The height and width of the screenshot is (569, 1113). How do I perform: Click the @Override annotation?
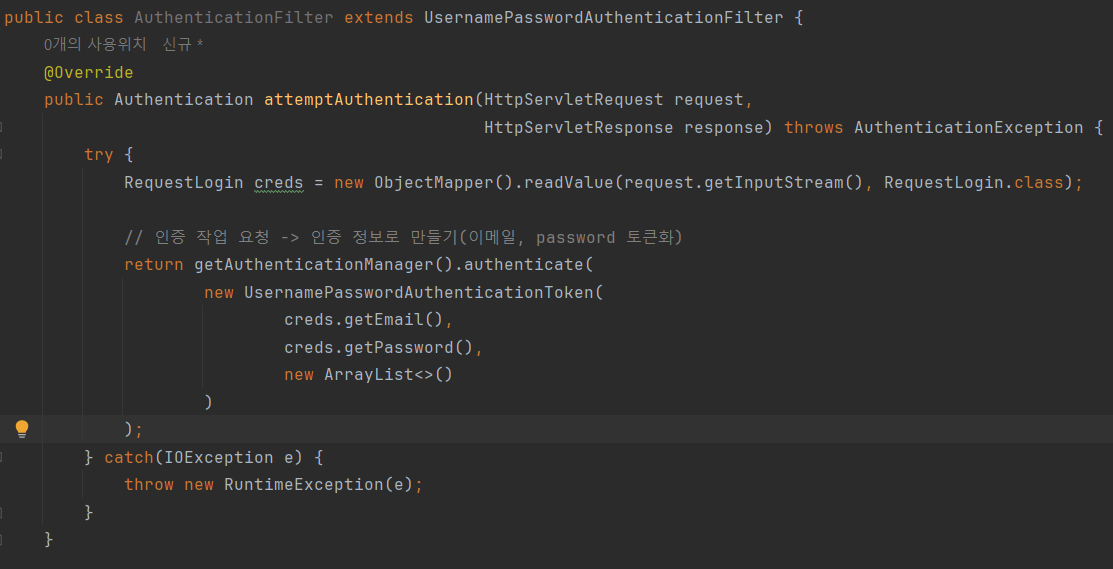point(89,72)
